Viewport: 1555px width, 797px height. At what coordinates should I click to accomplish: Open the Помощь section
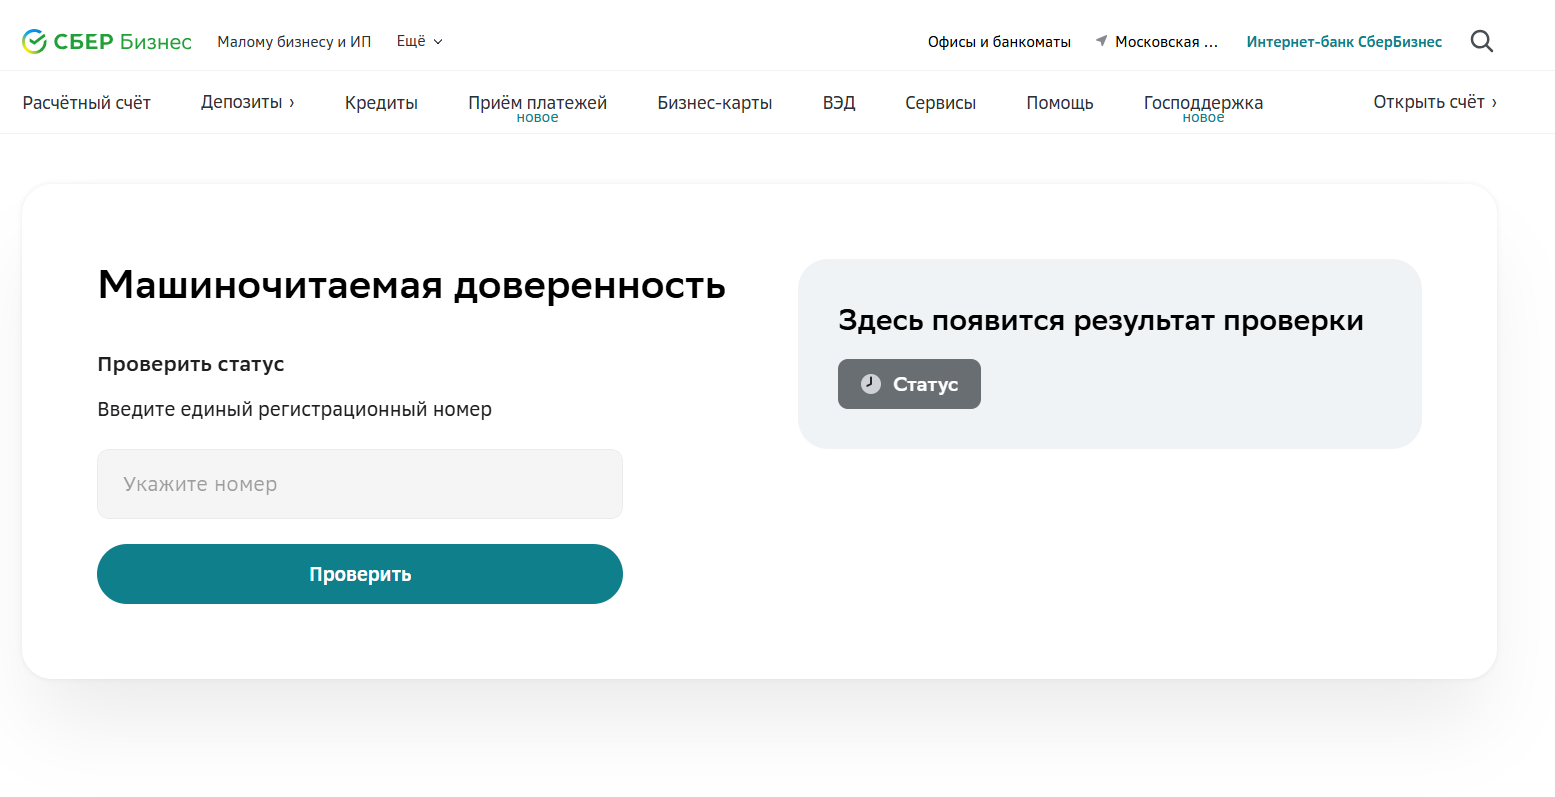click(1059, 102)
